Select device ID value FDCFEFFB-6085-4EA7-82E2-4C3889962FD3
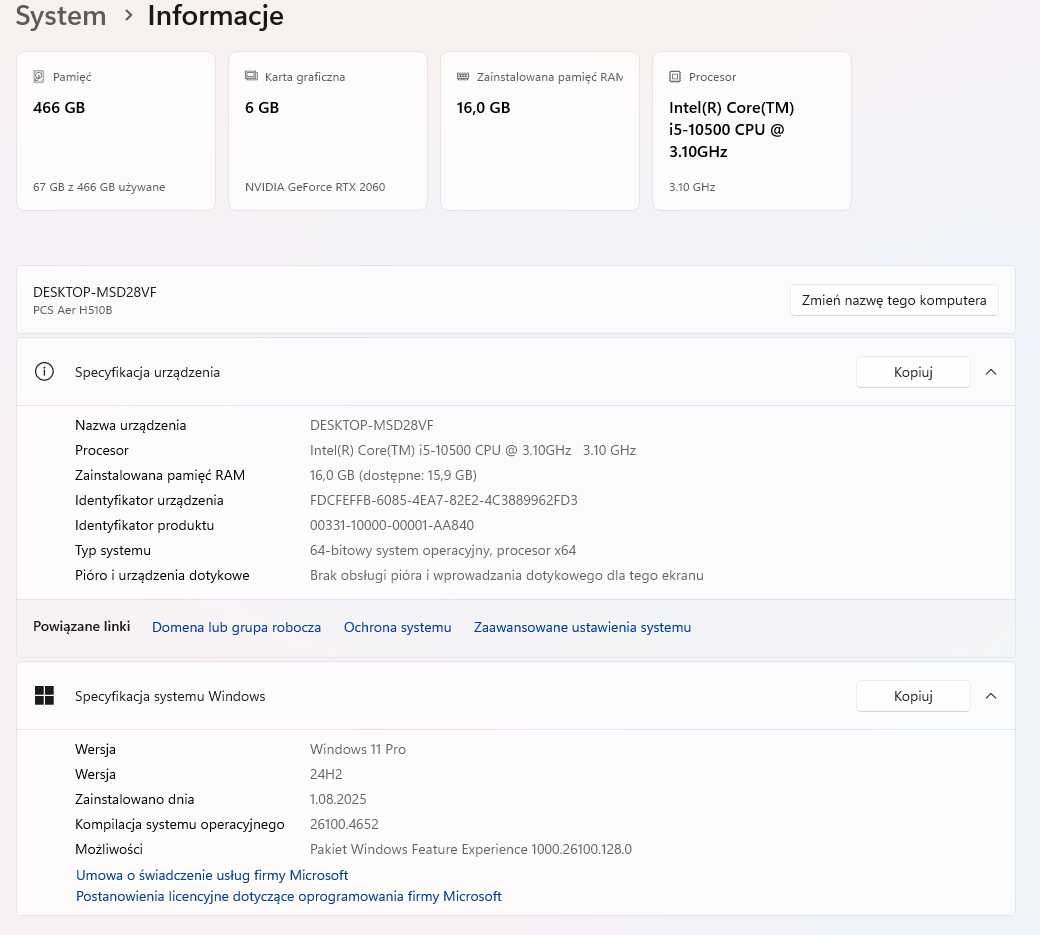 coord(443,500)
